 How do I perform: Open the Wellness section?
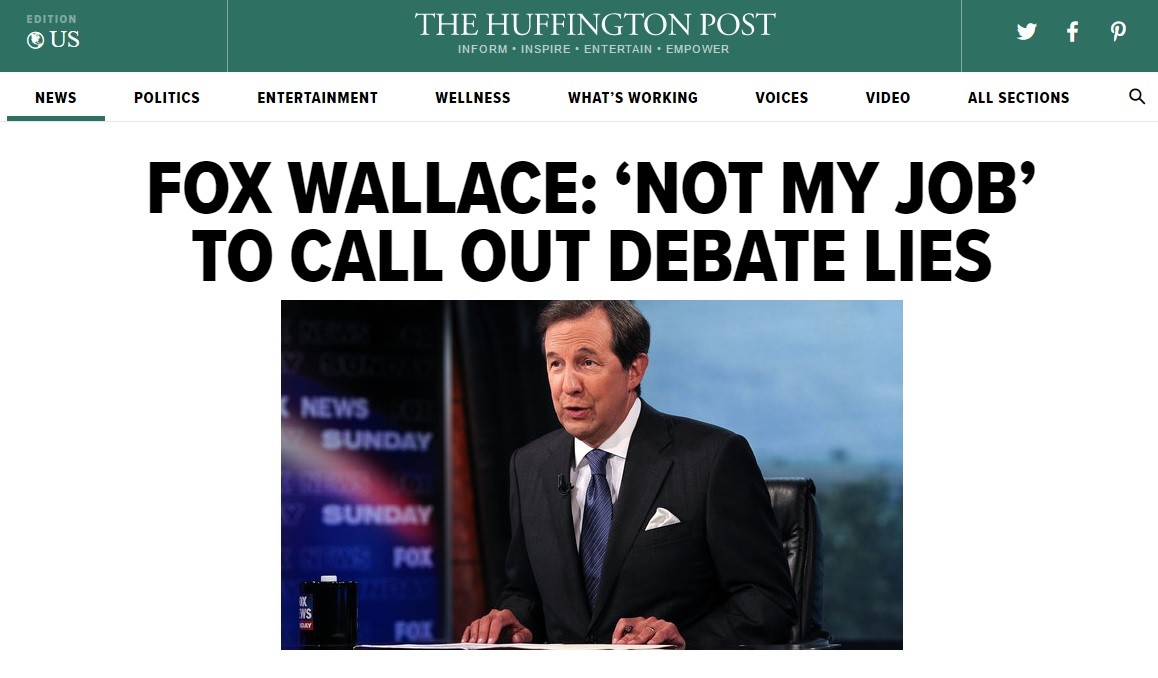click(x=473, y=97)
